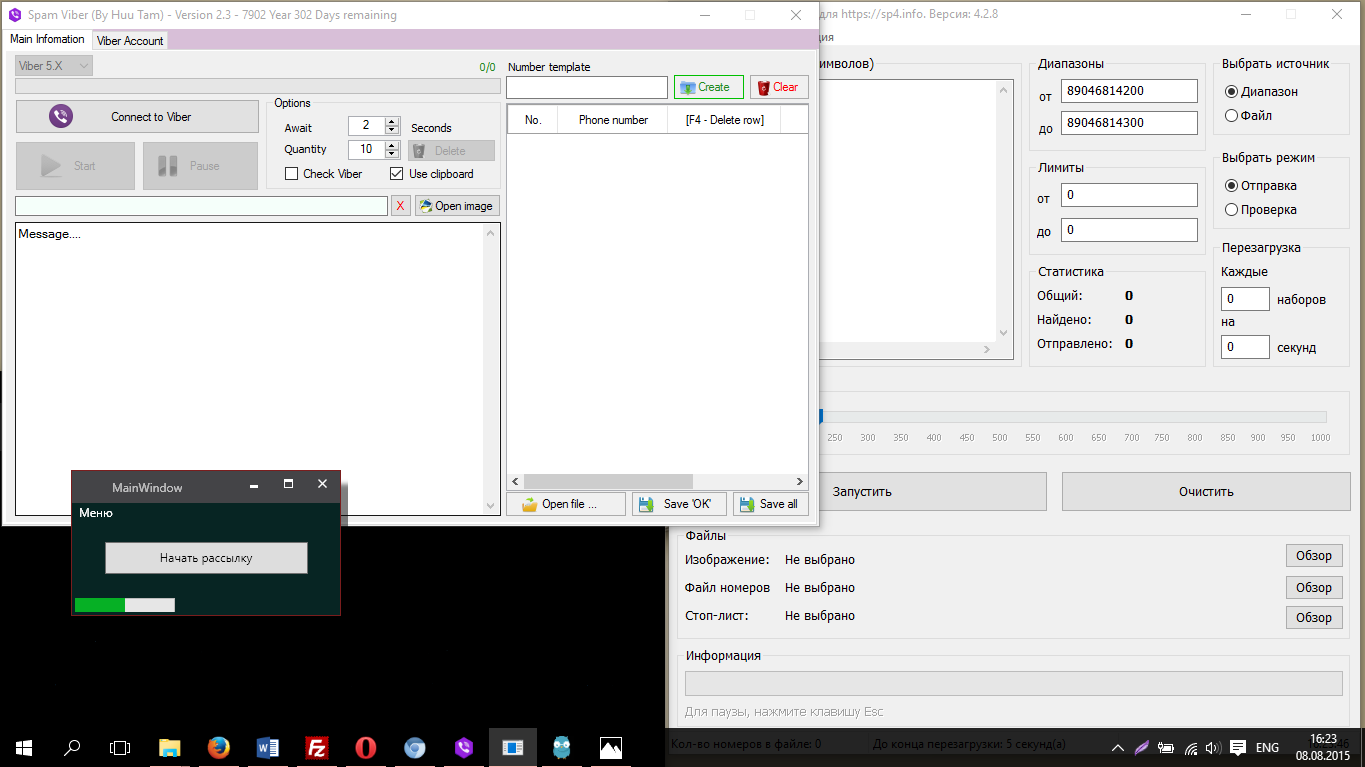The height and width of the screenshot is (767, 1365).
Task: Open Firefox from the taskbar
Action: tap(219, 747)
